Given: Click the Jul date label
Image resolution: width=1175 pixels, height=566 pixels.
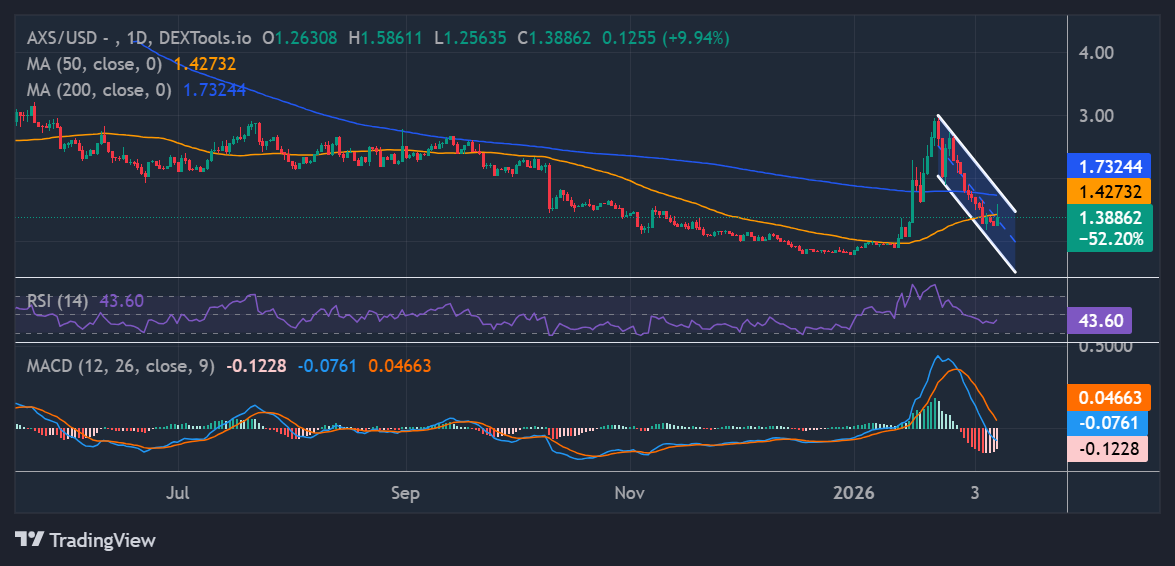Looking at the screenshot, I should tap(179, 494).
